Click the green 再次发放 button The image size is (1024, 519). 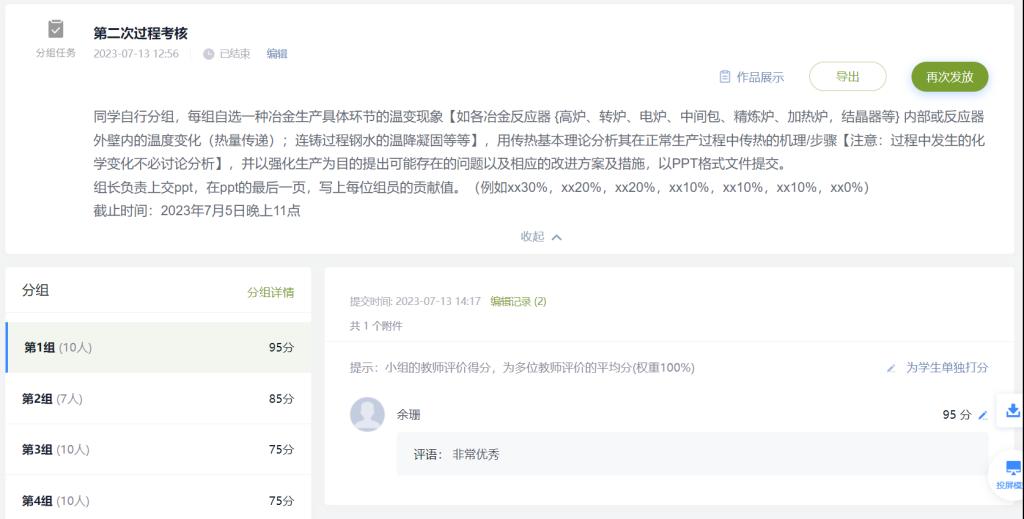(x=950, y=77)
